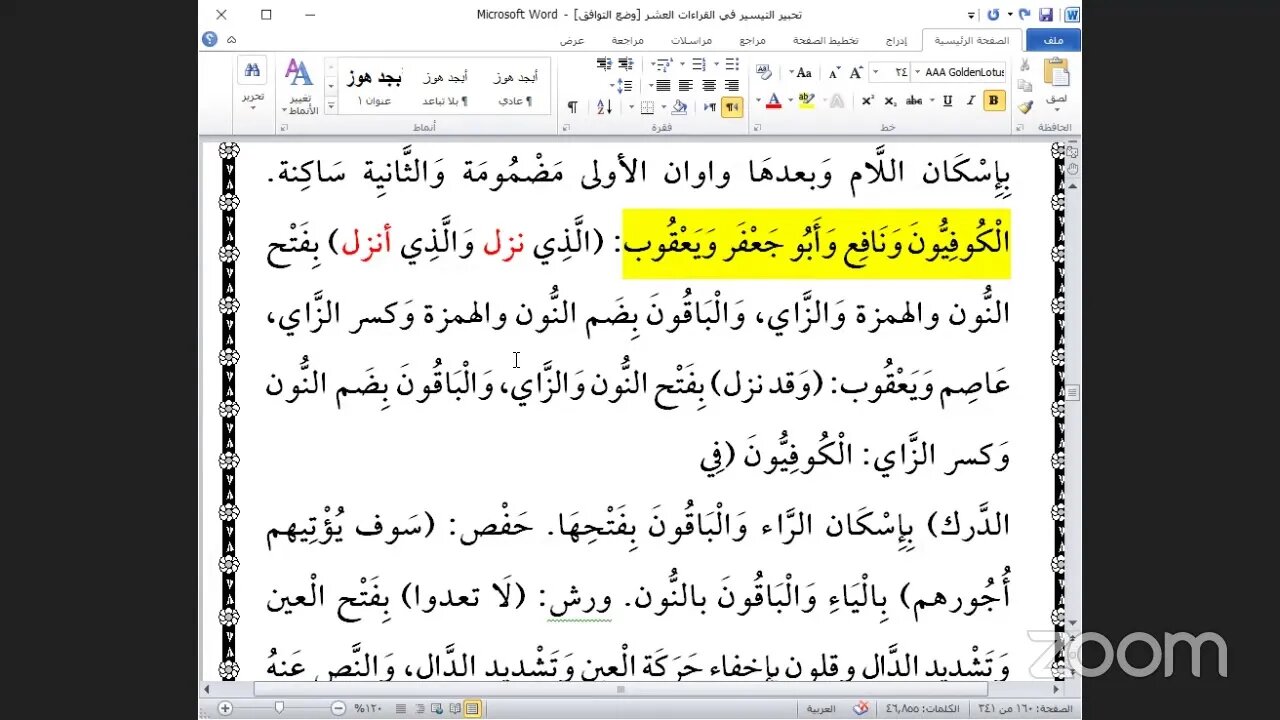
Task: Click the vertical scrollbar thumb
Action: tap(1073, 393)
